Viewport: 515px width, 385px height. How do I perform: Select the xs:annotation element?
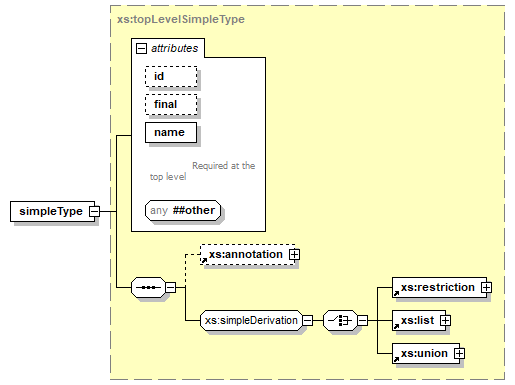[248, 255]
